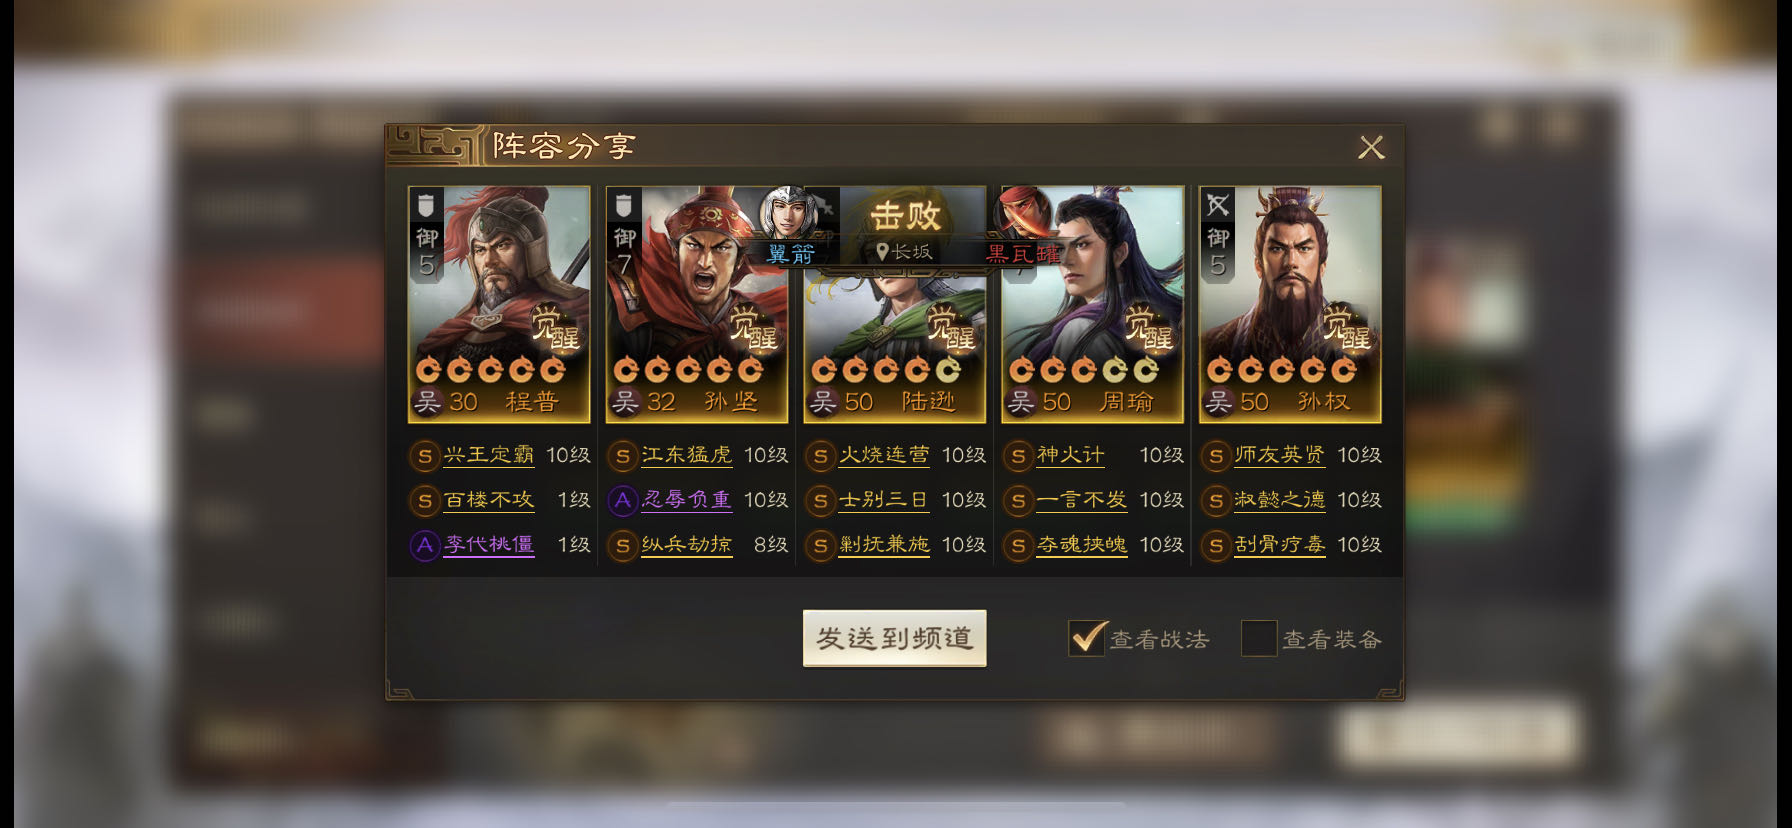Tap the 翼箭 player avatar

tap(788, 212)
